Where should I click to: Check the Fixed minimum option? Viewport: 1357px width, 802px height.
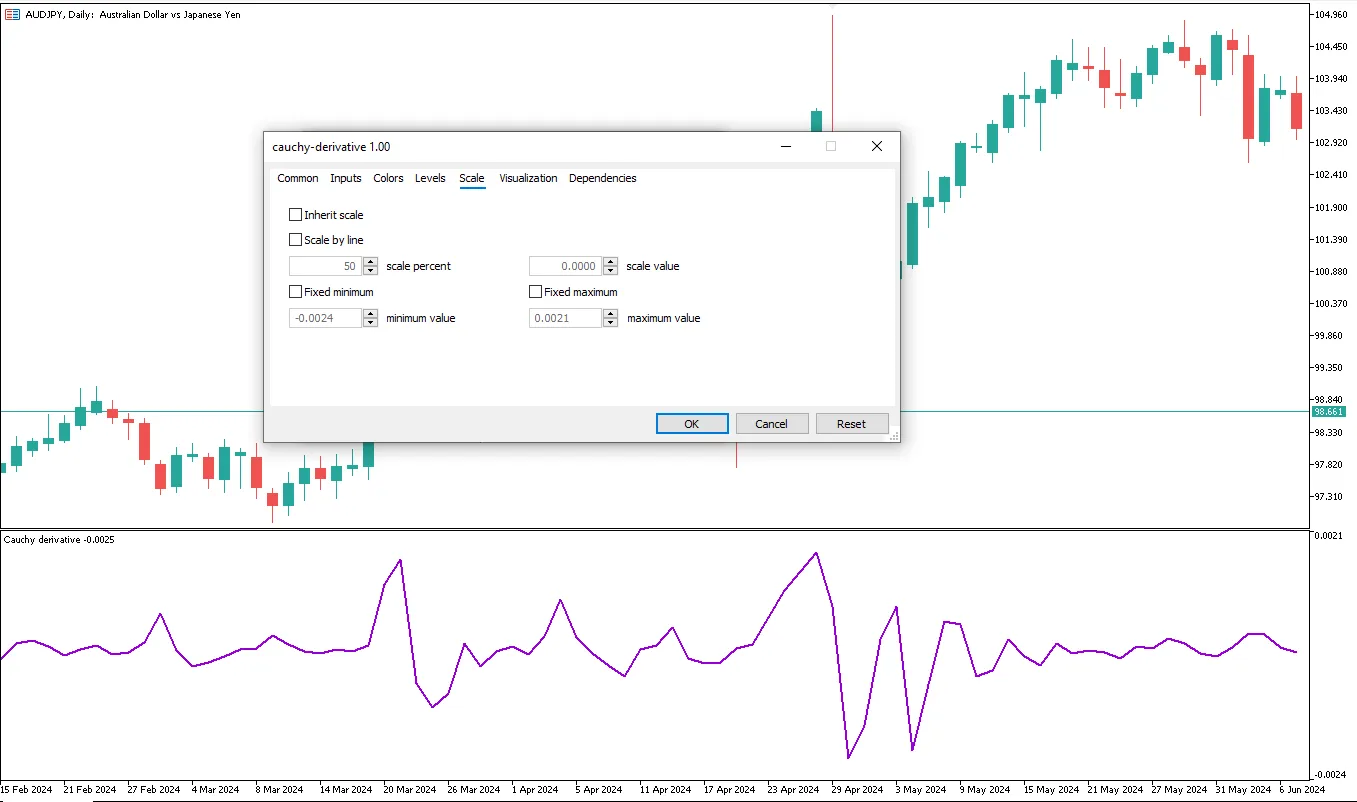[x=295, y=292]
